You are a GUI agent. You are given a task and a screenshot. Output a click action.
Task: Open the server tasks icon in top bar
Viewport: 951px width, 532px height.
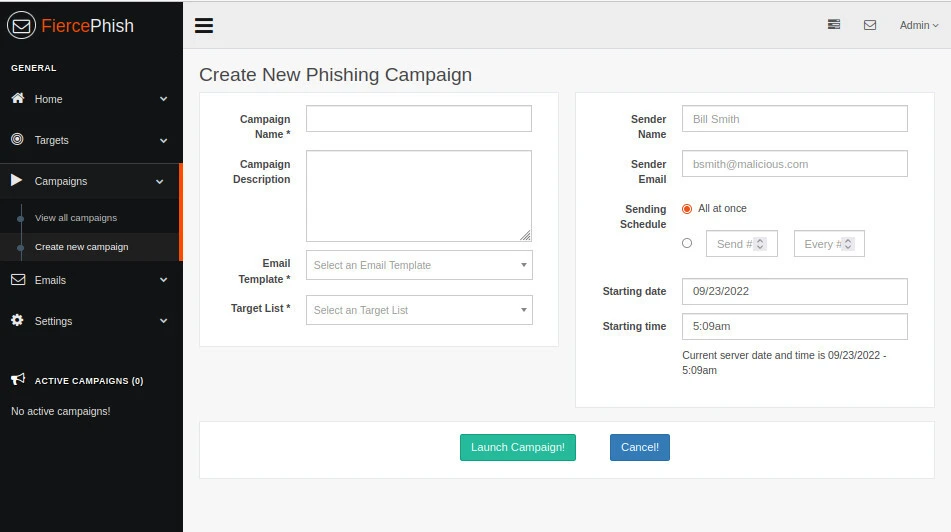click(x=834, y=25)
